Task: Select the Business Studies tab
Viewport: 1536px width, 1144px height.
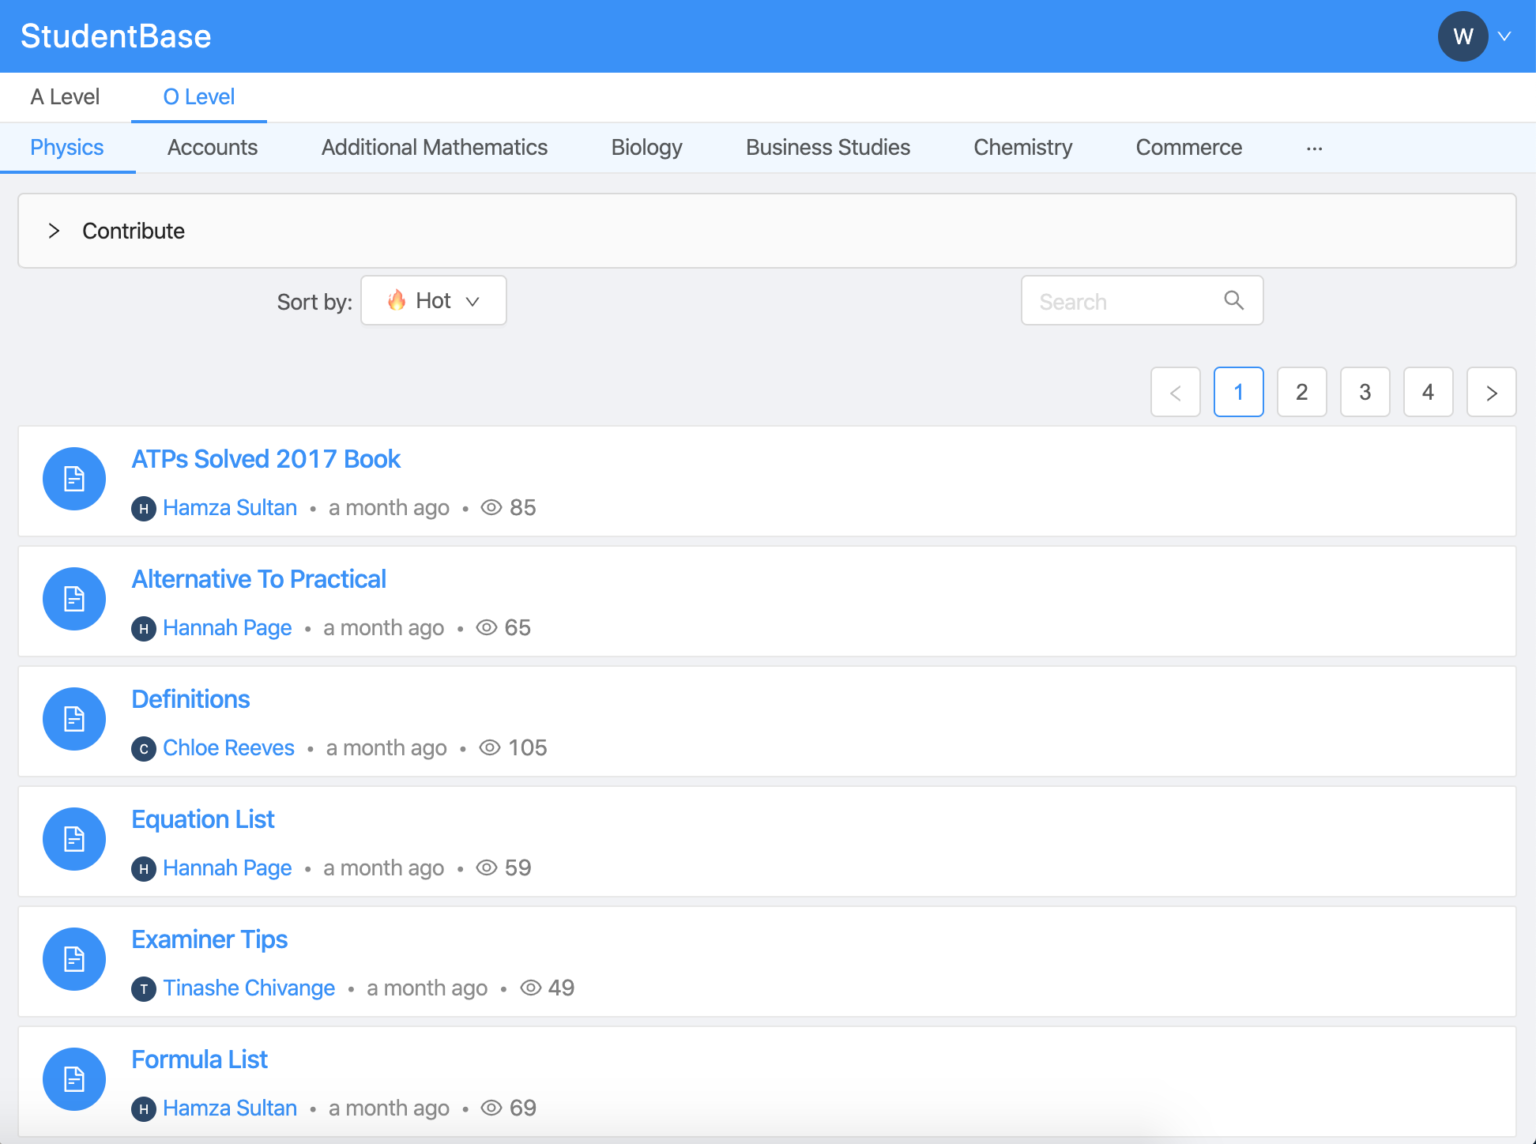Action: (827, 148)
